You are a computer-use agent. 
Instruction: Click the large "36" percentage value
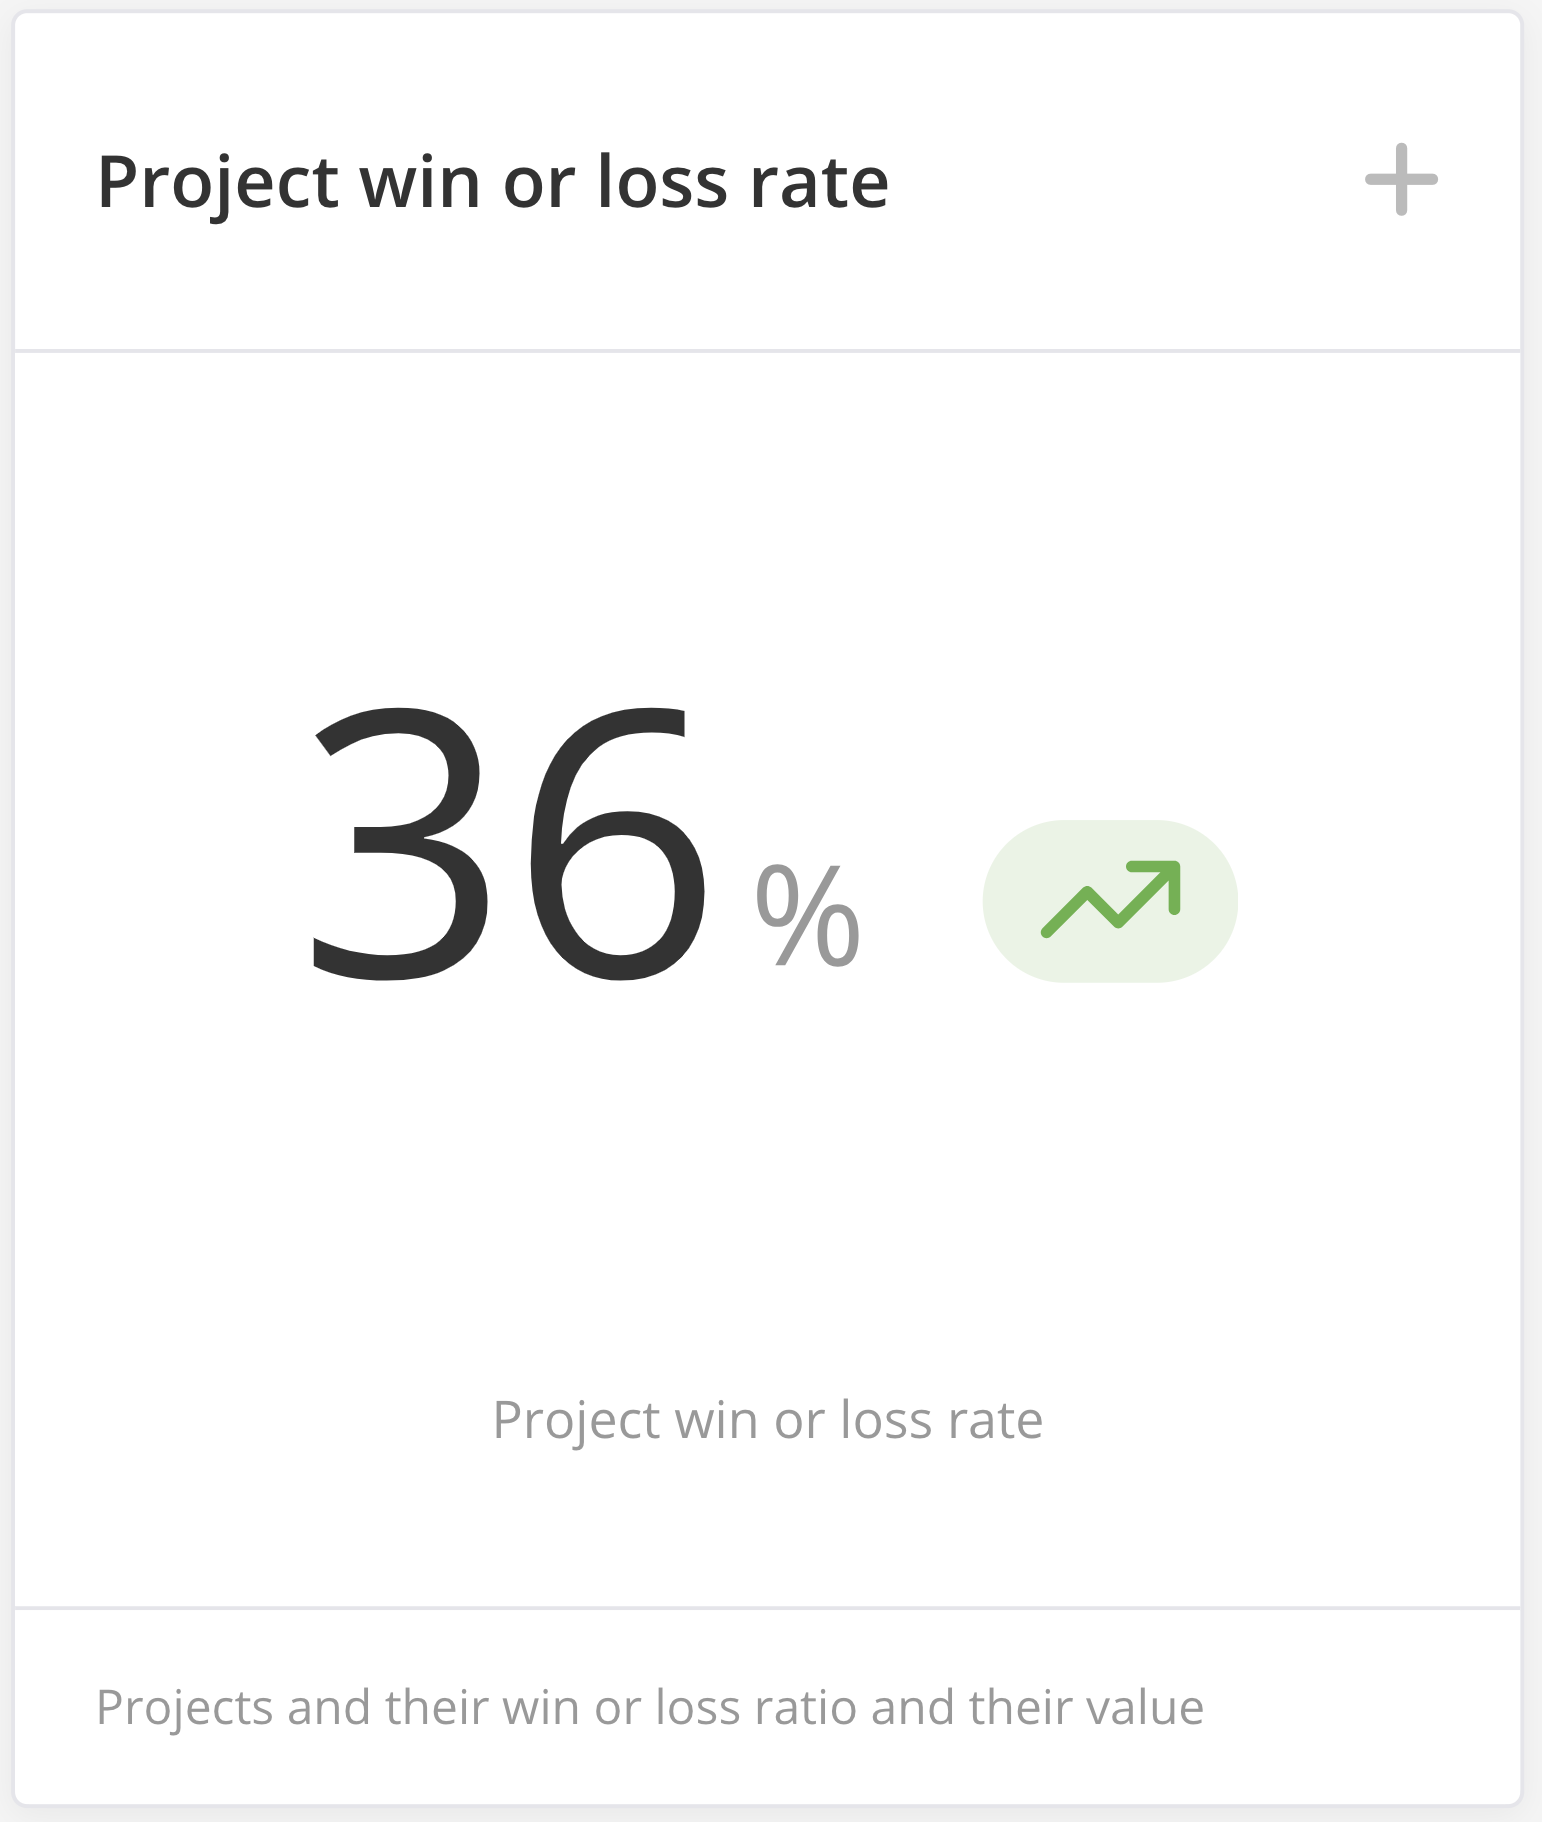[x=507, y=844]
